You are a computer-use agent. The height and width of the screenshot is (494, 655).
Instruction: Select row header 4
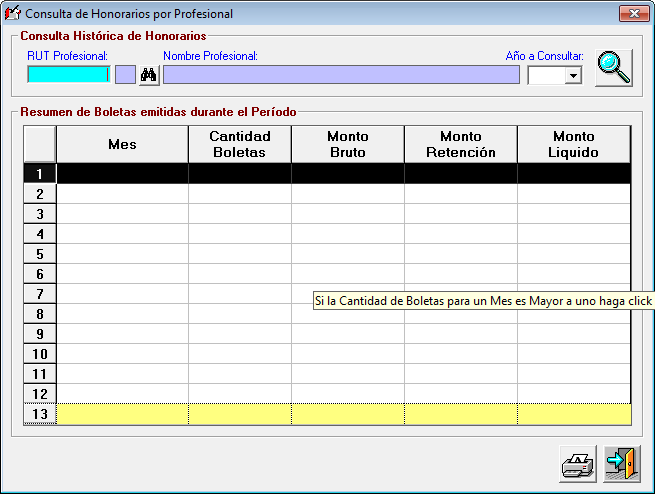tap(40, 234)
